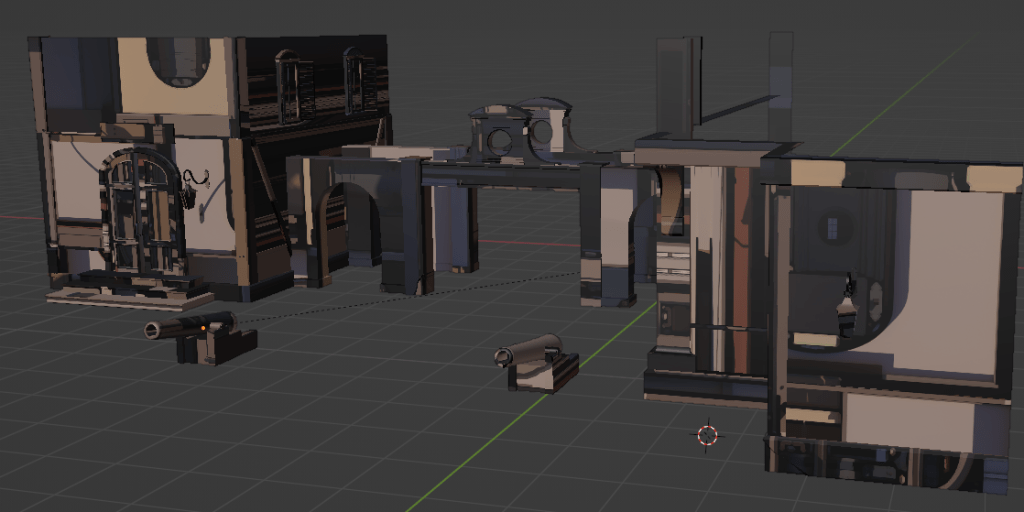Select the center cannon near the green axis
The image size is (1024, 512).
pyautogui.click(x=540, y=364)
